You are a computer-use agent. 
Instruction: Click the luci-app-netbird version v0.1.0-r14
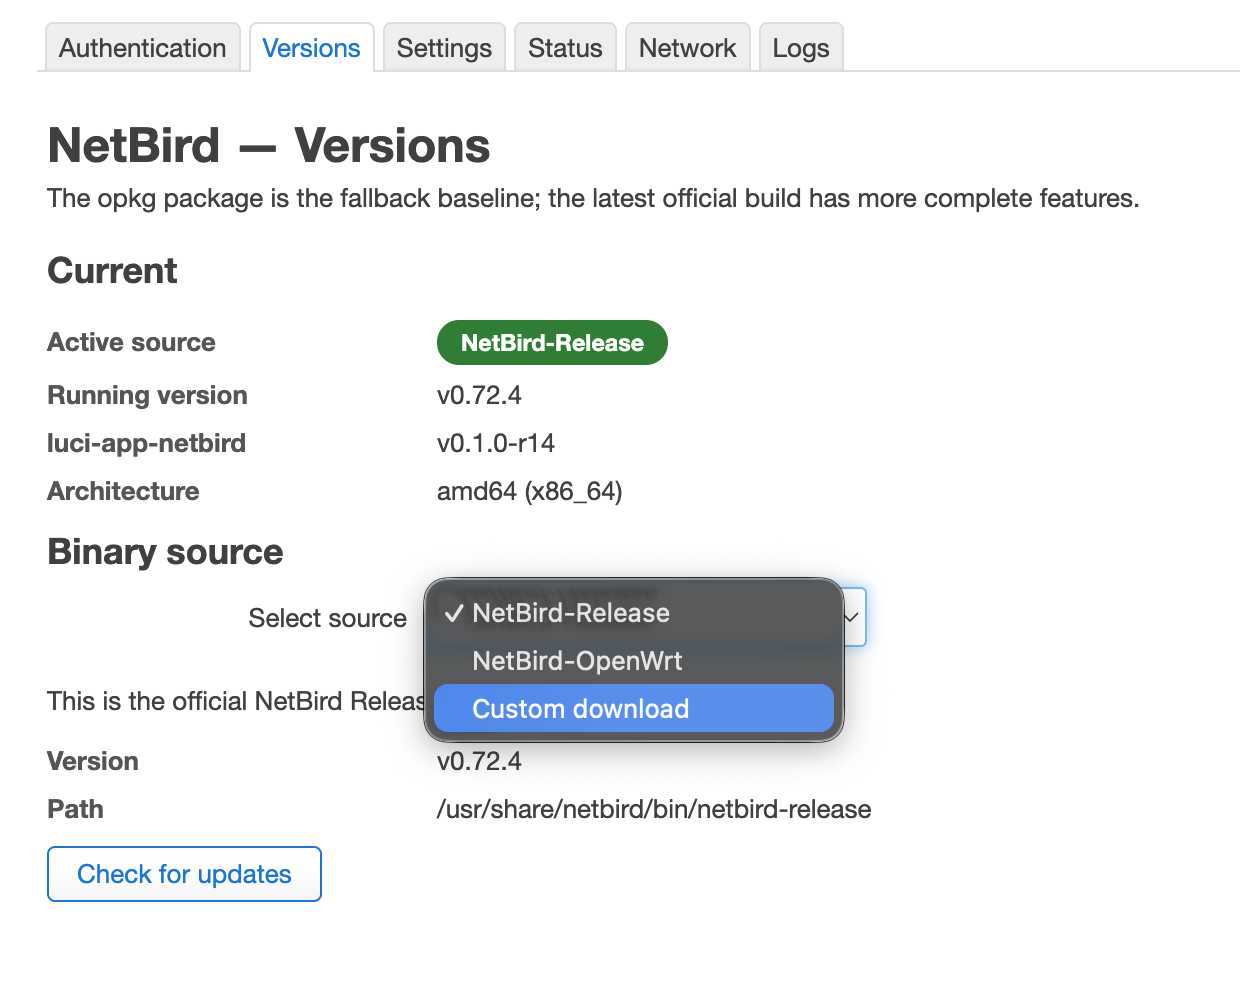(496, 443)
